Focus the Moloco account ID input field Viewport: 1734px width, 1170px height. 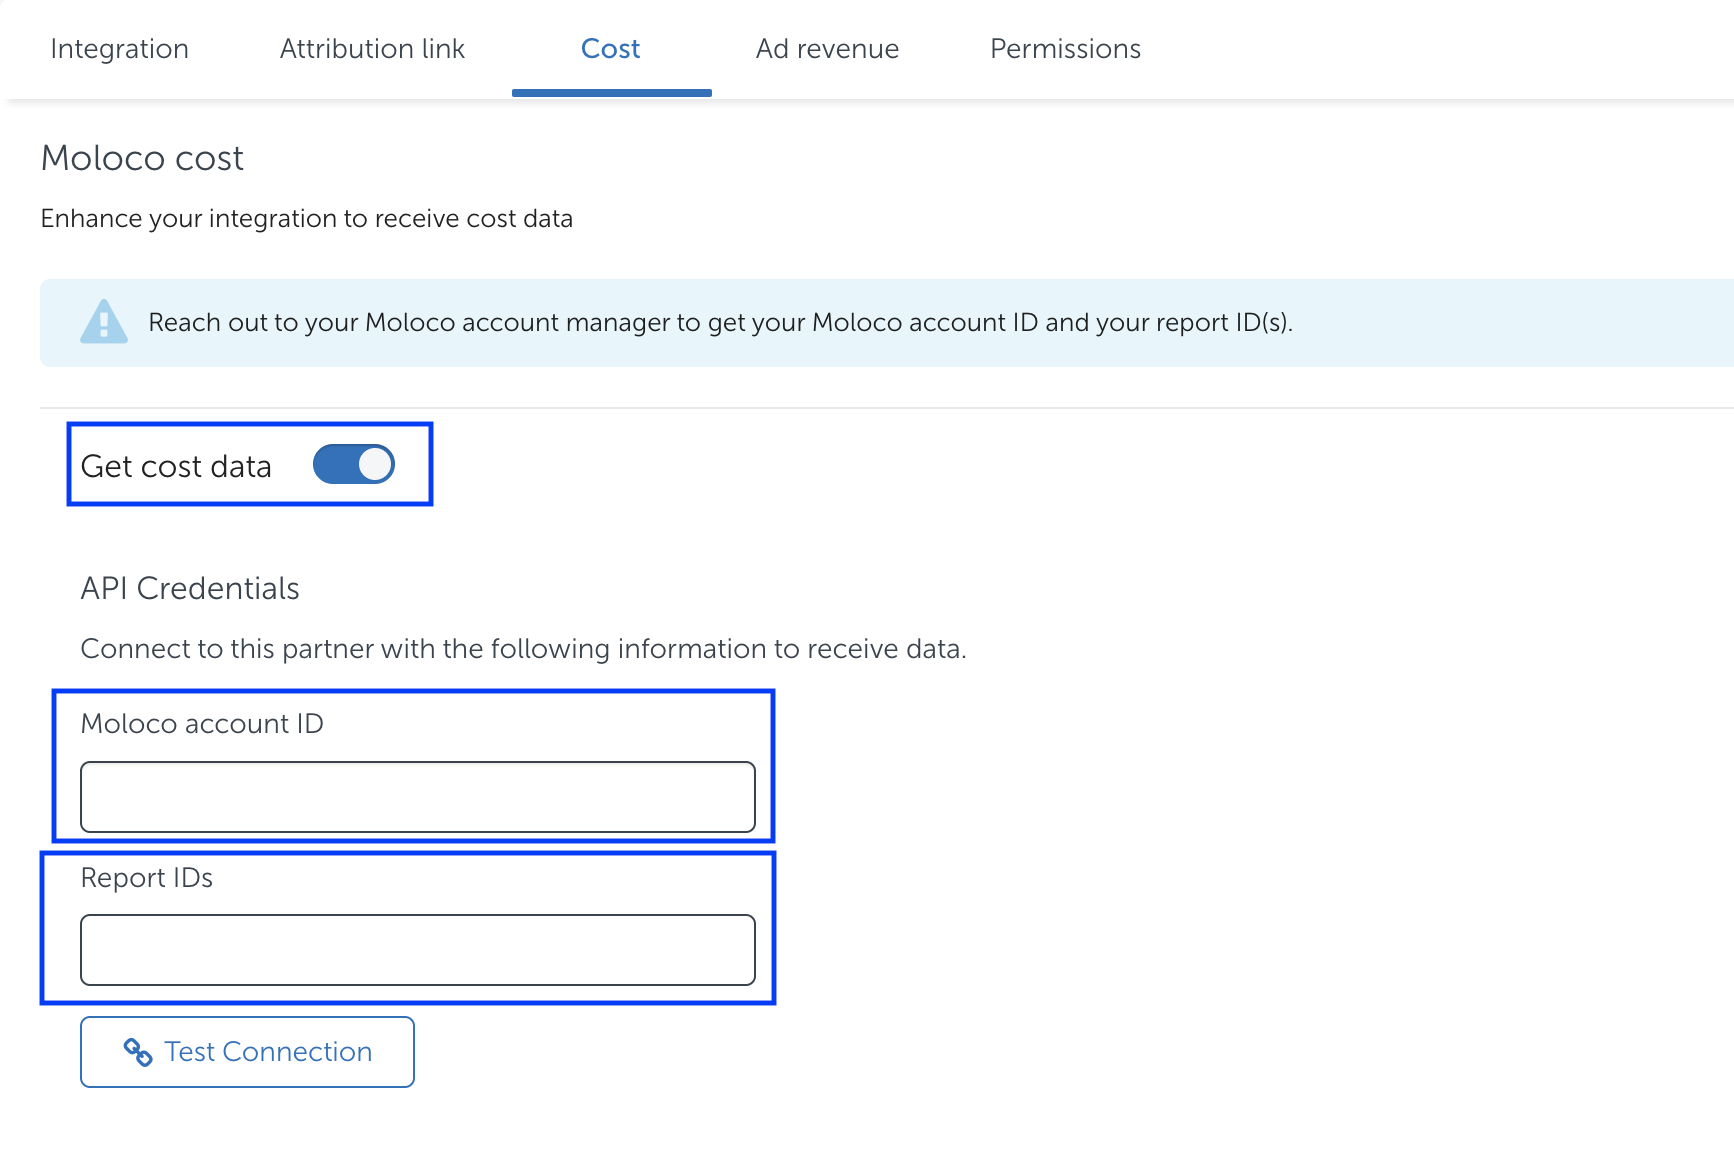(417, 797)
